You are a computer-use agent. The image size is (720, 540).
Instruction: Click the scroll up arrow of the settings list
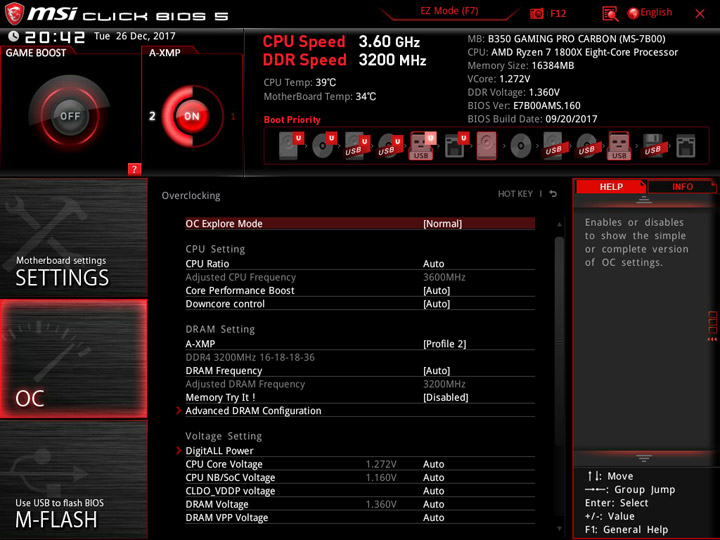coord(559,225)
